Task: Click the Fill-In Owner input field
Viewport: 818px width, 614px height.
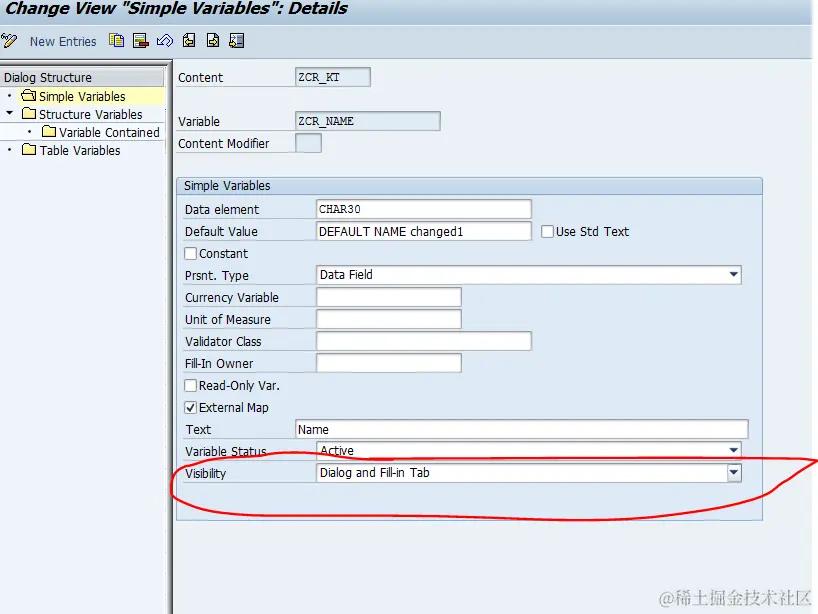Action: [389, 363]
